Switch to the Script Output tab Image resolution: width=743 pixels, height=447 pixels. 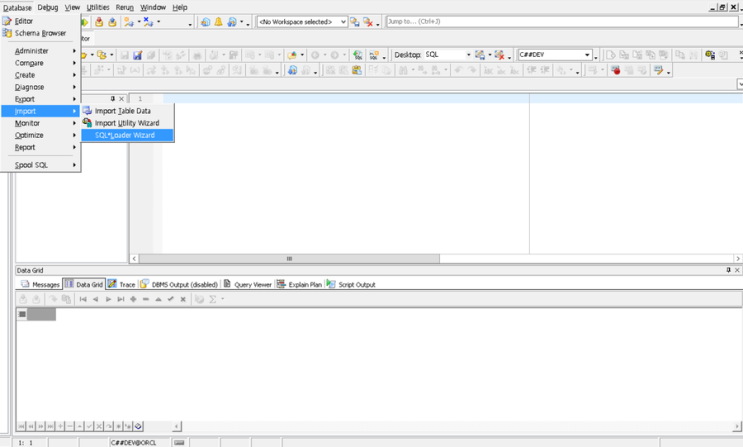[x=351, y=284]
